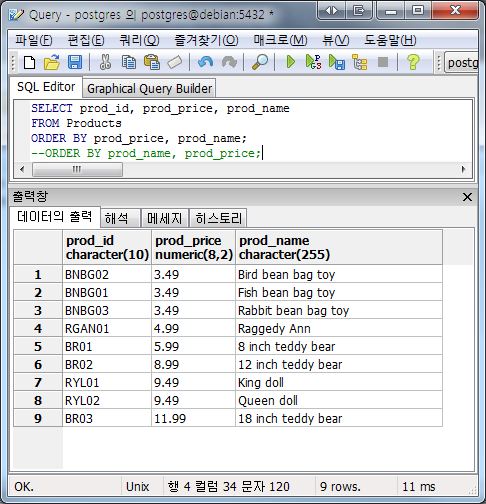Select row 5 via its row header
Screen dimensions: 486x504
point(38,346)
